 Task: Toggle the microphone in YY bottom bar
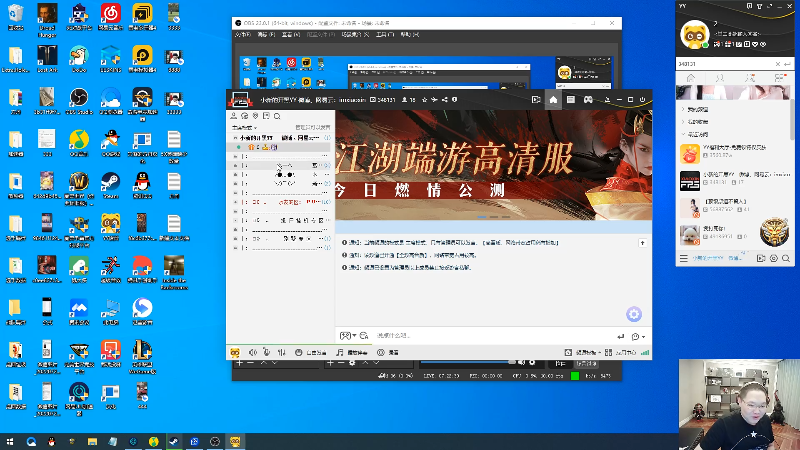[266, 353]
